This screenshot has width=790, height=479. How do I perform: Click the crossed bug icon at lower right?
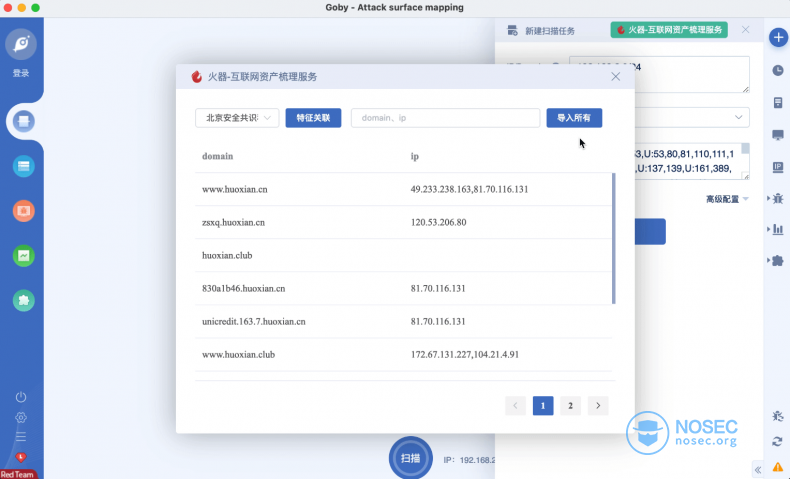pos(777,416)
